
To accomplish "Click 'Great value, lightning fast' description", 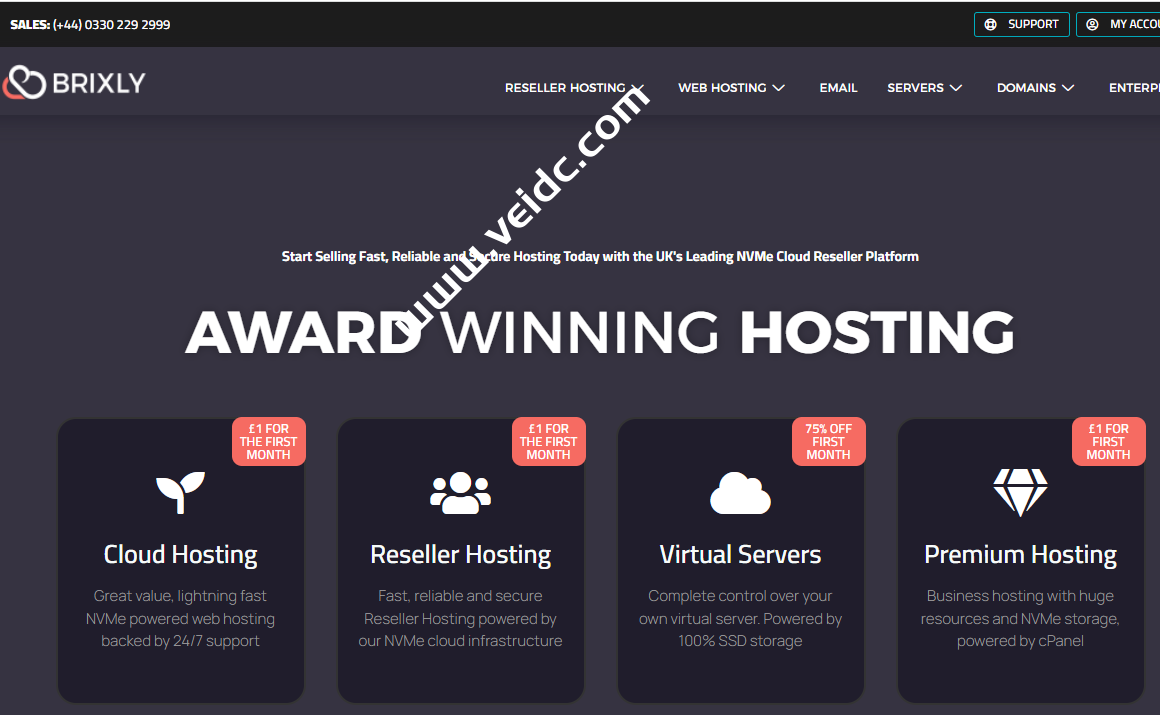I will tap(181, 618).
